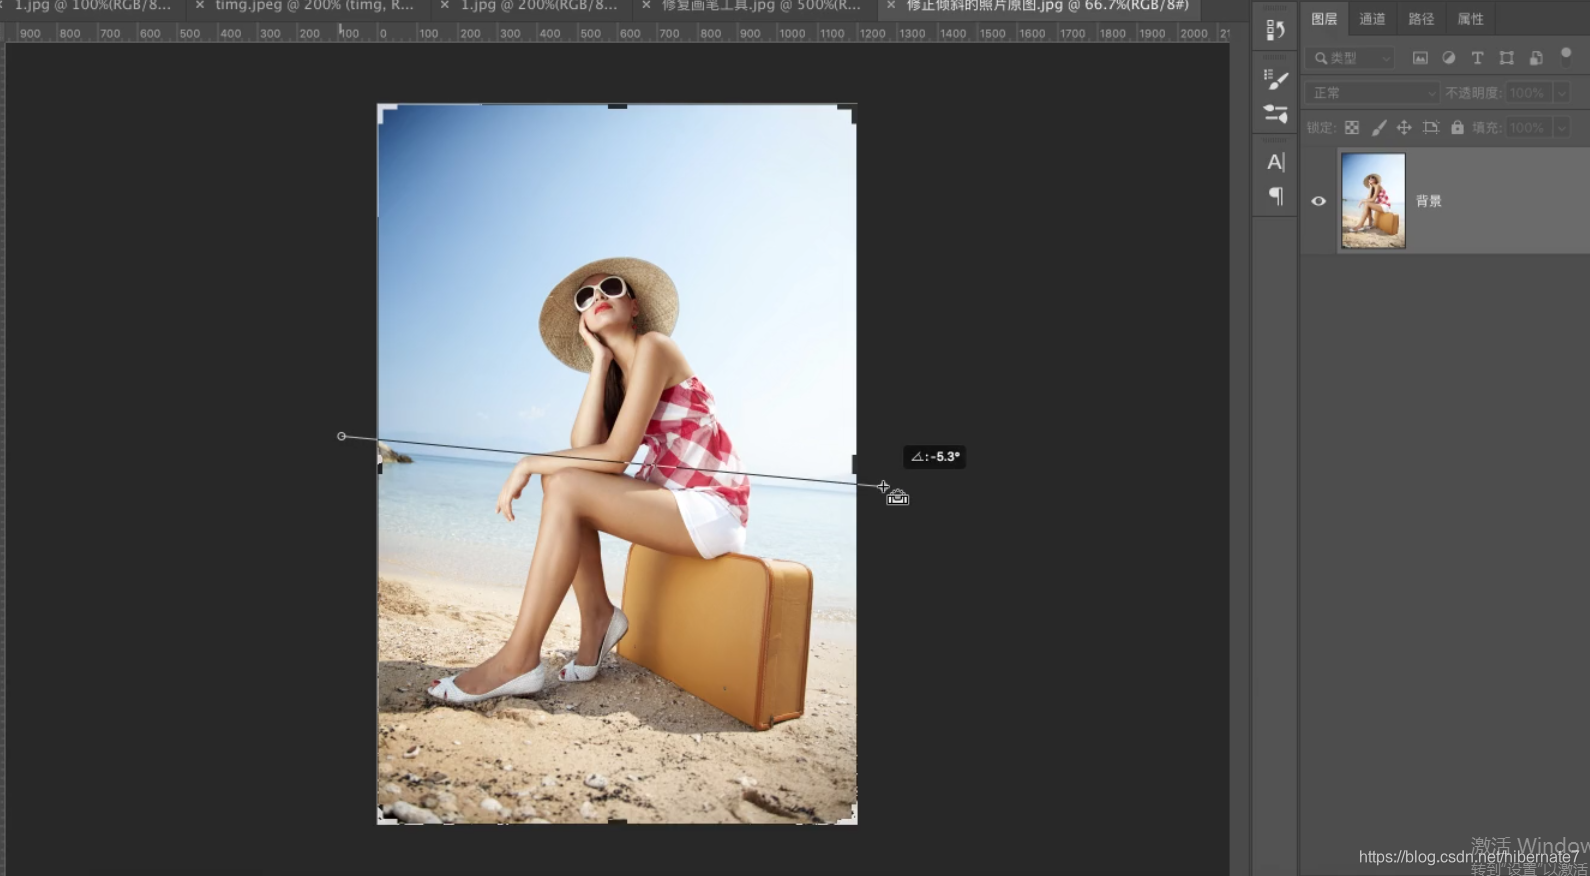Viewport: 1590px width, 876px height.
Task: Close the 1.jpg @ 200% document tab
Action: coord(445,6)
